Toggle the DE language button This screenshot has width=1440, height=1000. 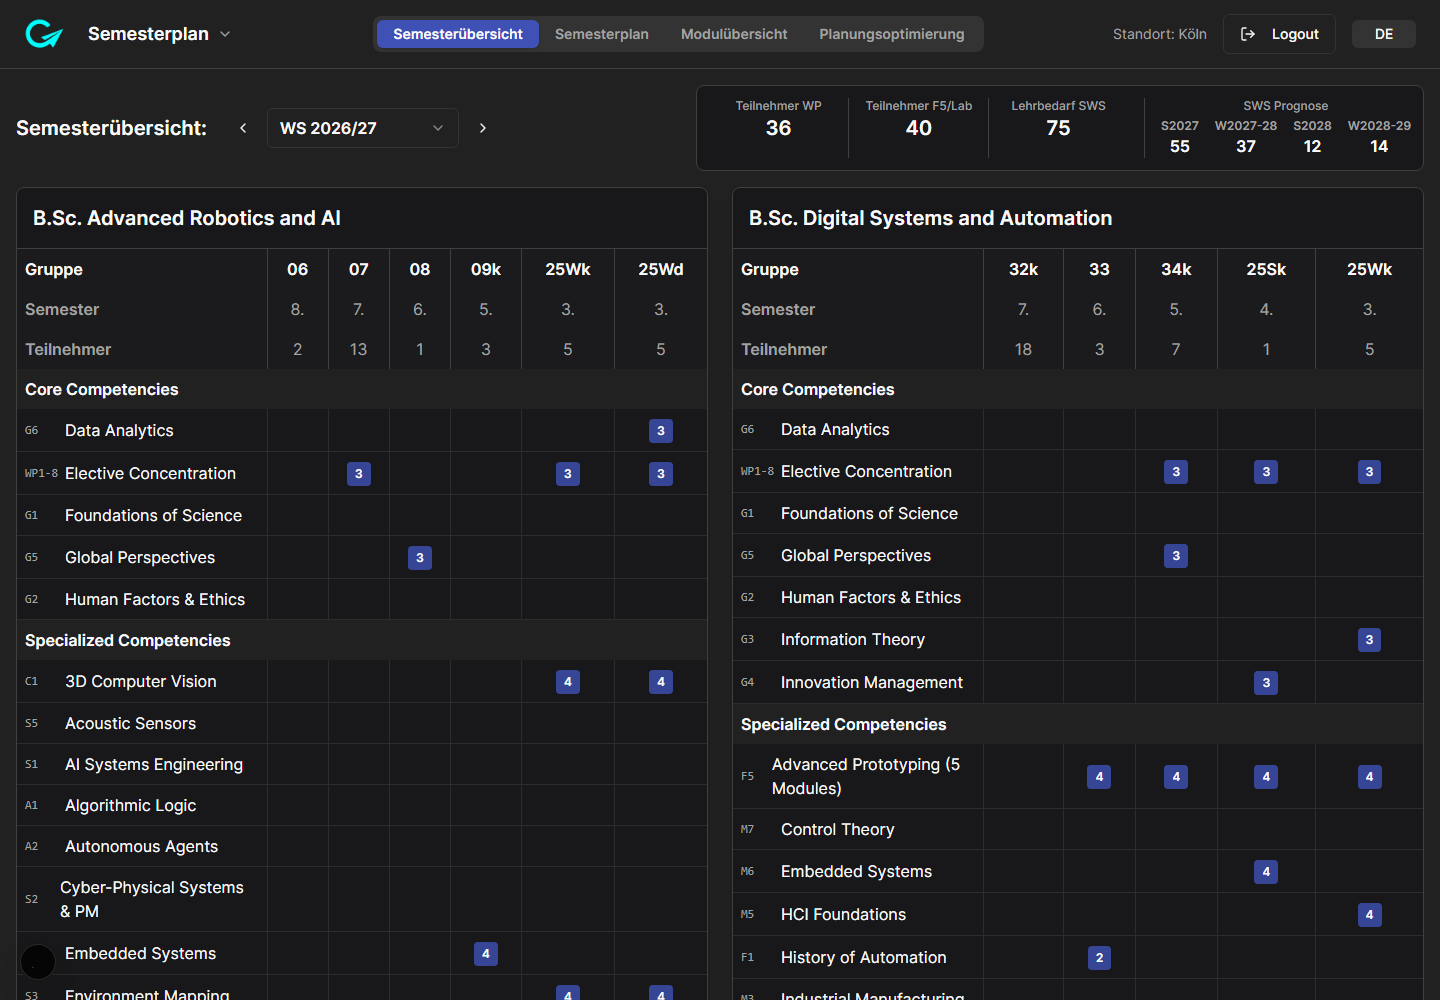click(x=1384, y=34)
